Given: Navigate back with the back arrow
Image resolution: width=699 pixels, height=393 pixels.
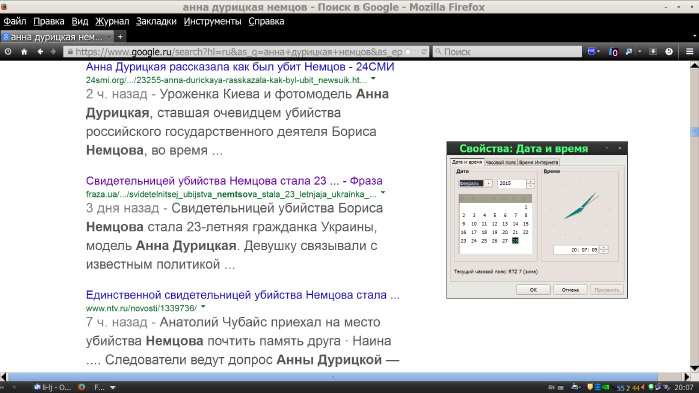Looking at the screenshot, I should 40,52.
